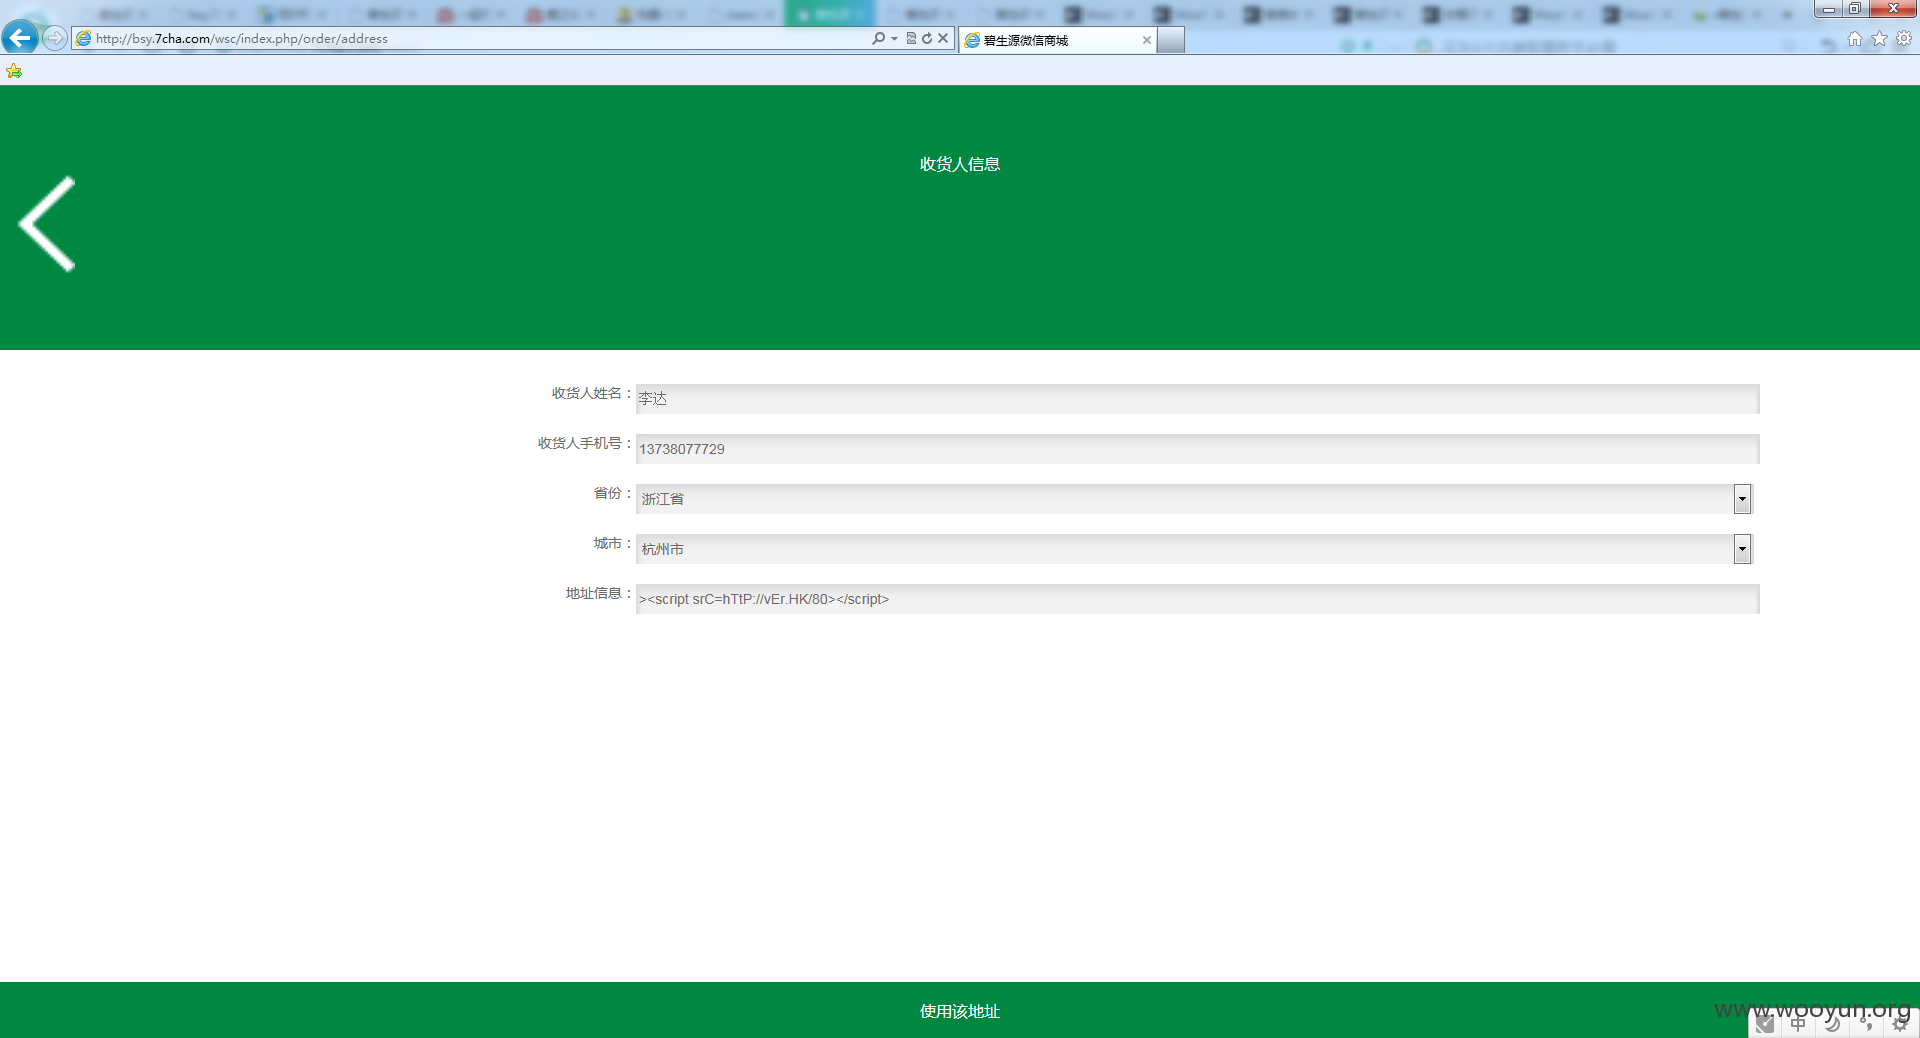
Task: Focus the 地址信息 input field
Action: pos(1197,598)
